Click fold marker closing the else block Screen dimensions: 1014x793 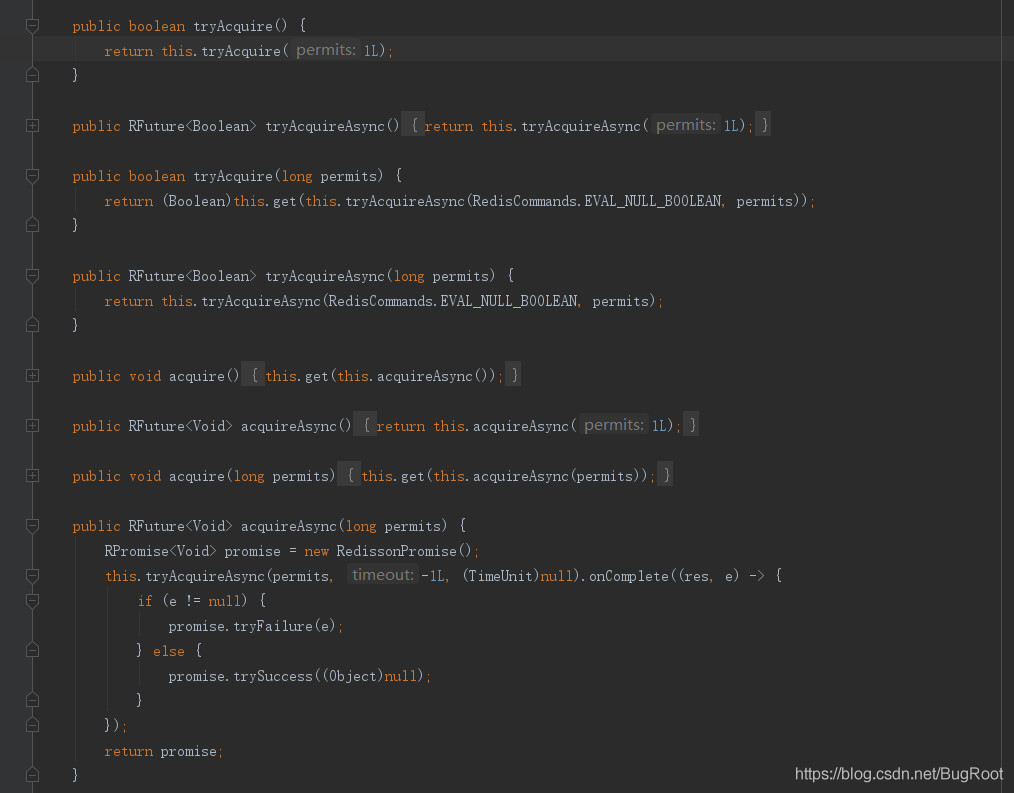pyautogui.click(x=32, y=701)
